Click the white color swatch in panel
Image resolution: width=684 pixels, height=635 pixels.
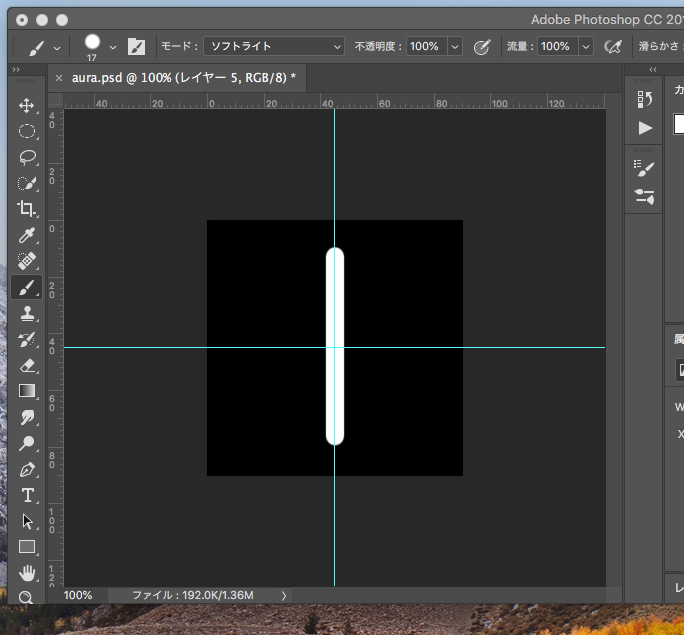click(x=679, y=124)
